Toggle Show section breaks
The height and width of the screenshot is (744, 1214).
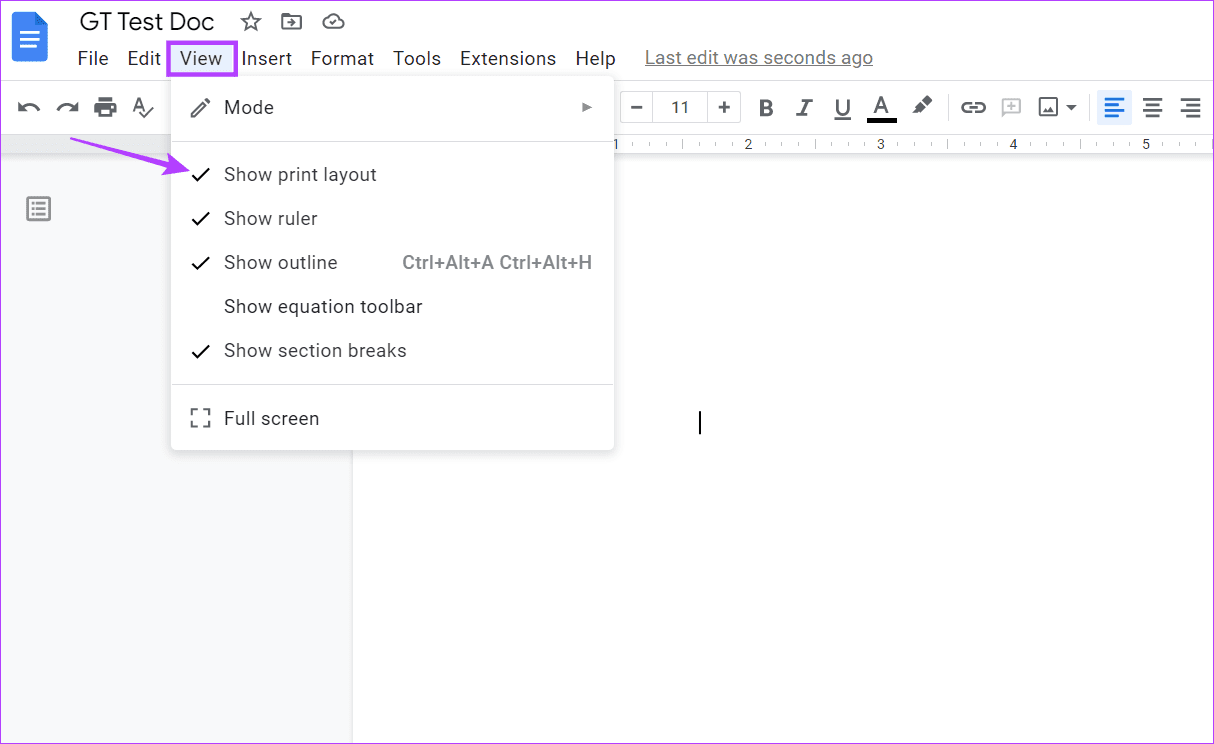[x=392, y=351]
